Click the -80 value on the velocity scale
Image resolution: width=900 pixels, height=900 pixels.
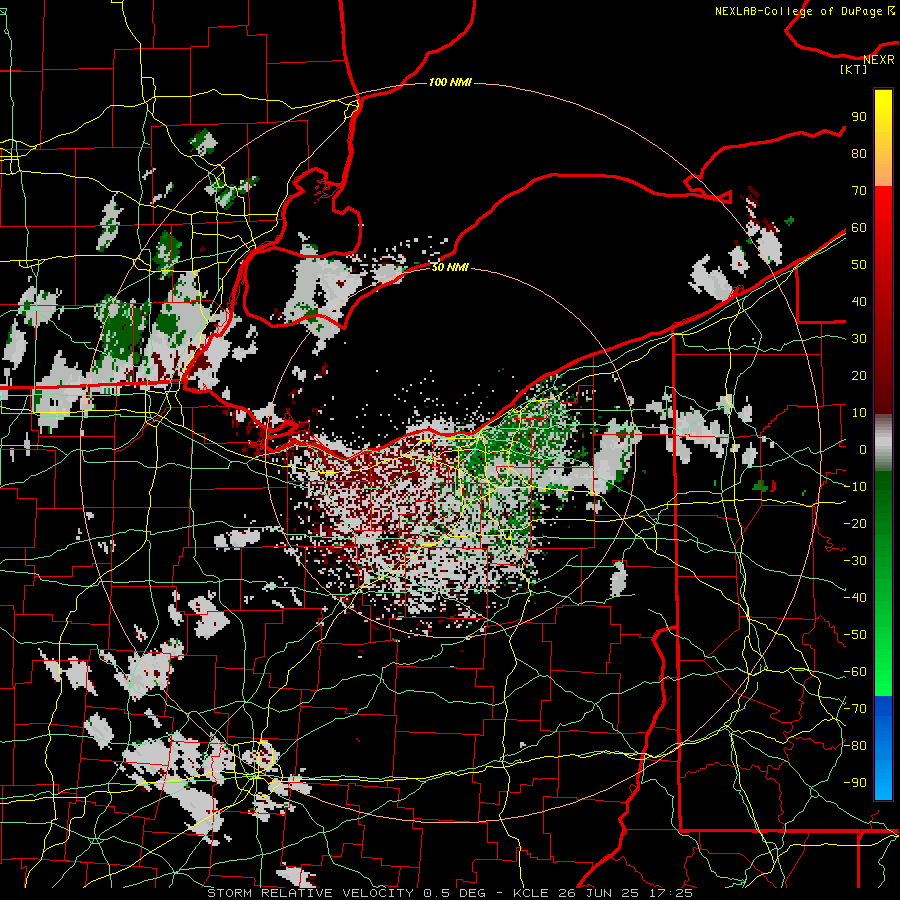[855, 746]
